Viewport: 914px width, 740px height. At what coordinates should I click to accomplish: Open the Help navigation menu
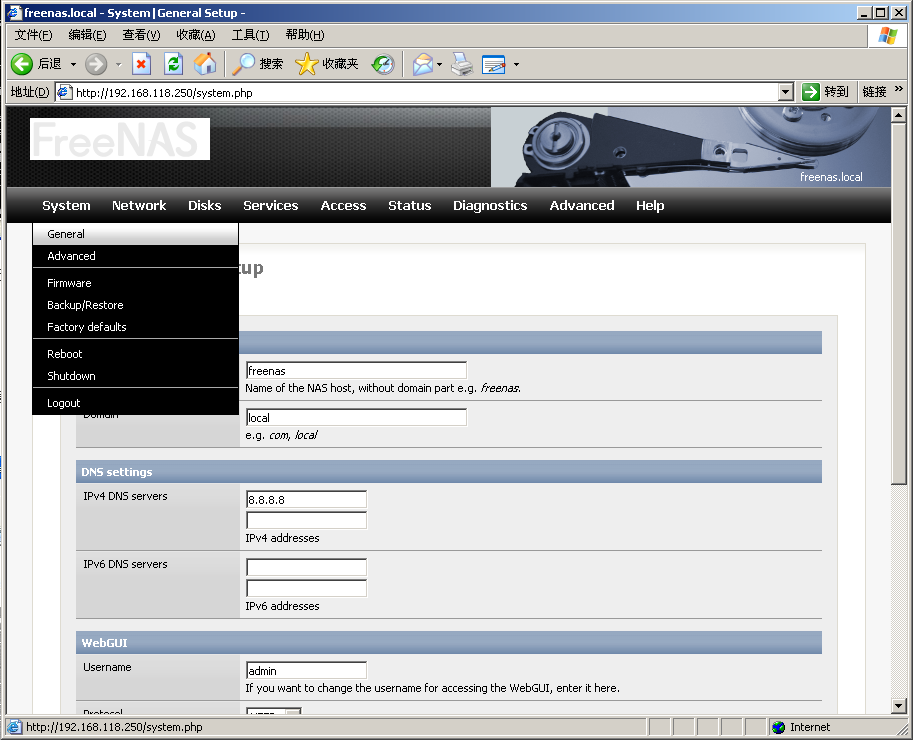point(650,205)
